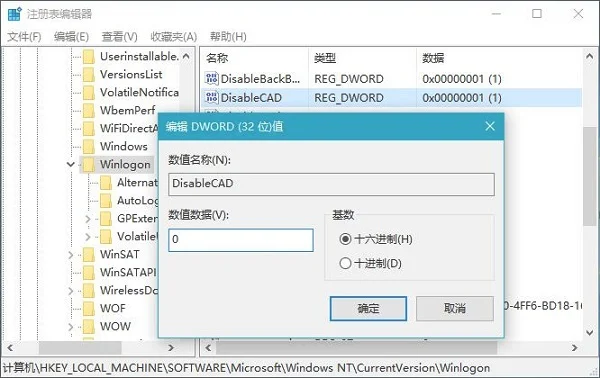The height and width of the screenshot is (378, 600).
Task: Select the 十进制(D) decimal radio button
Action: [x=345, y=263]
